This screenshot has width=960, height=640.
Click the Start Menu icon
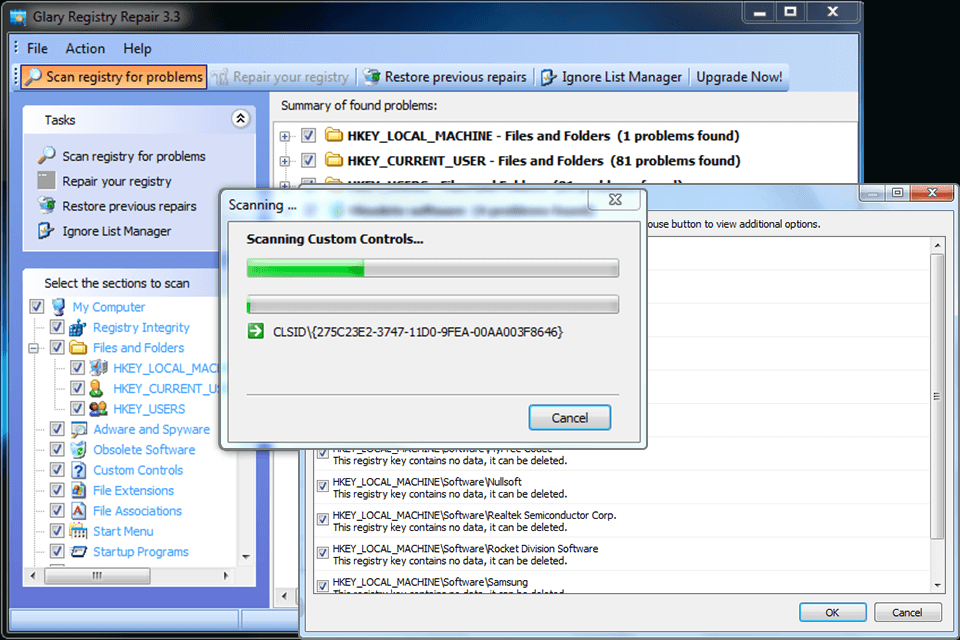pyautogui.click(x=78, y=531)
